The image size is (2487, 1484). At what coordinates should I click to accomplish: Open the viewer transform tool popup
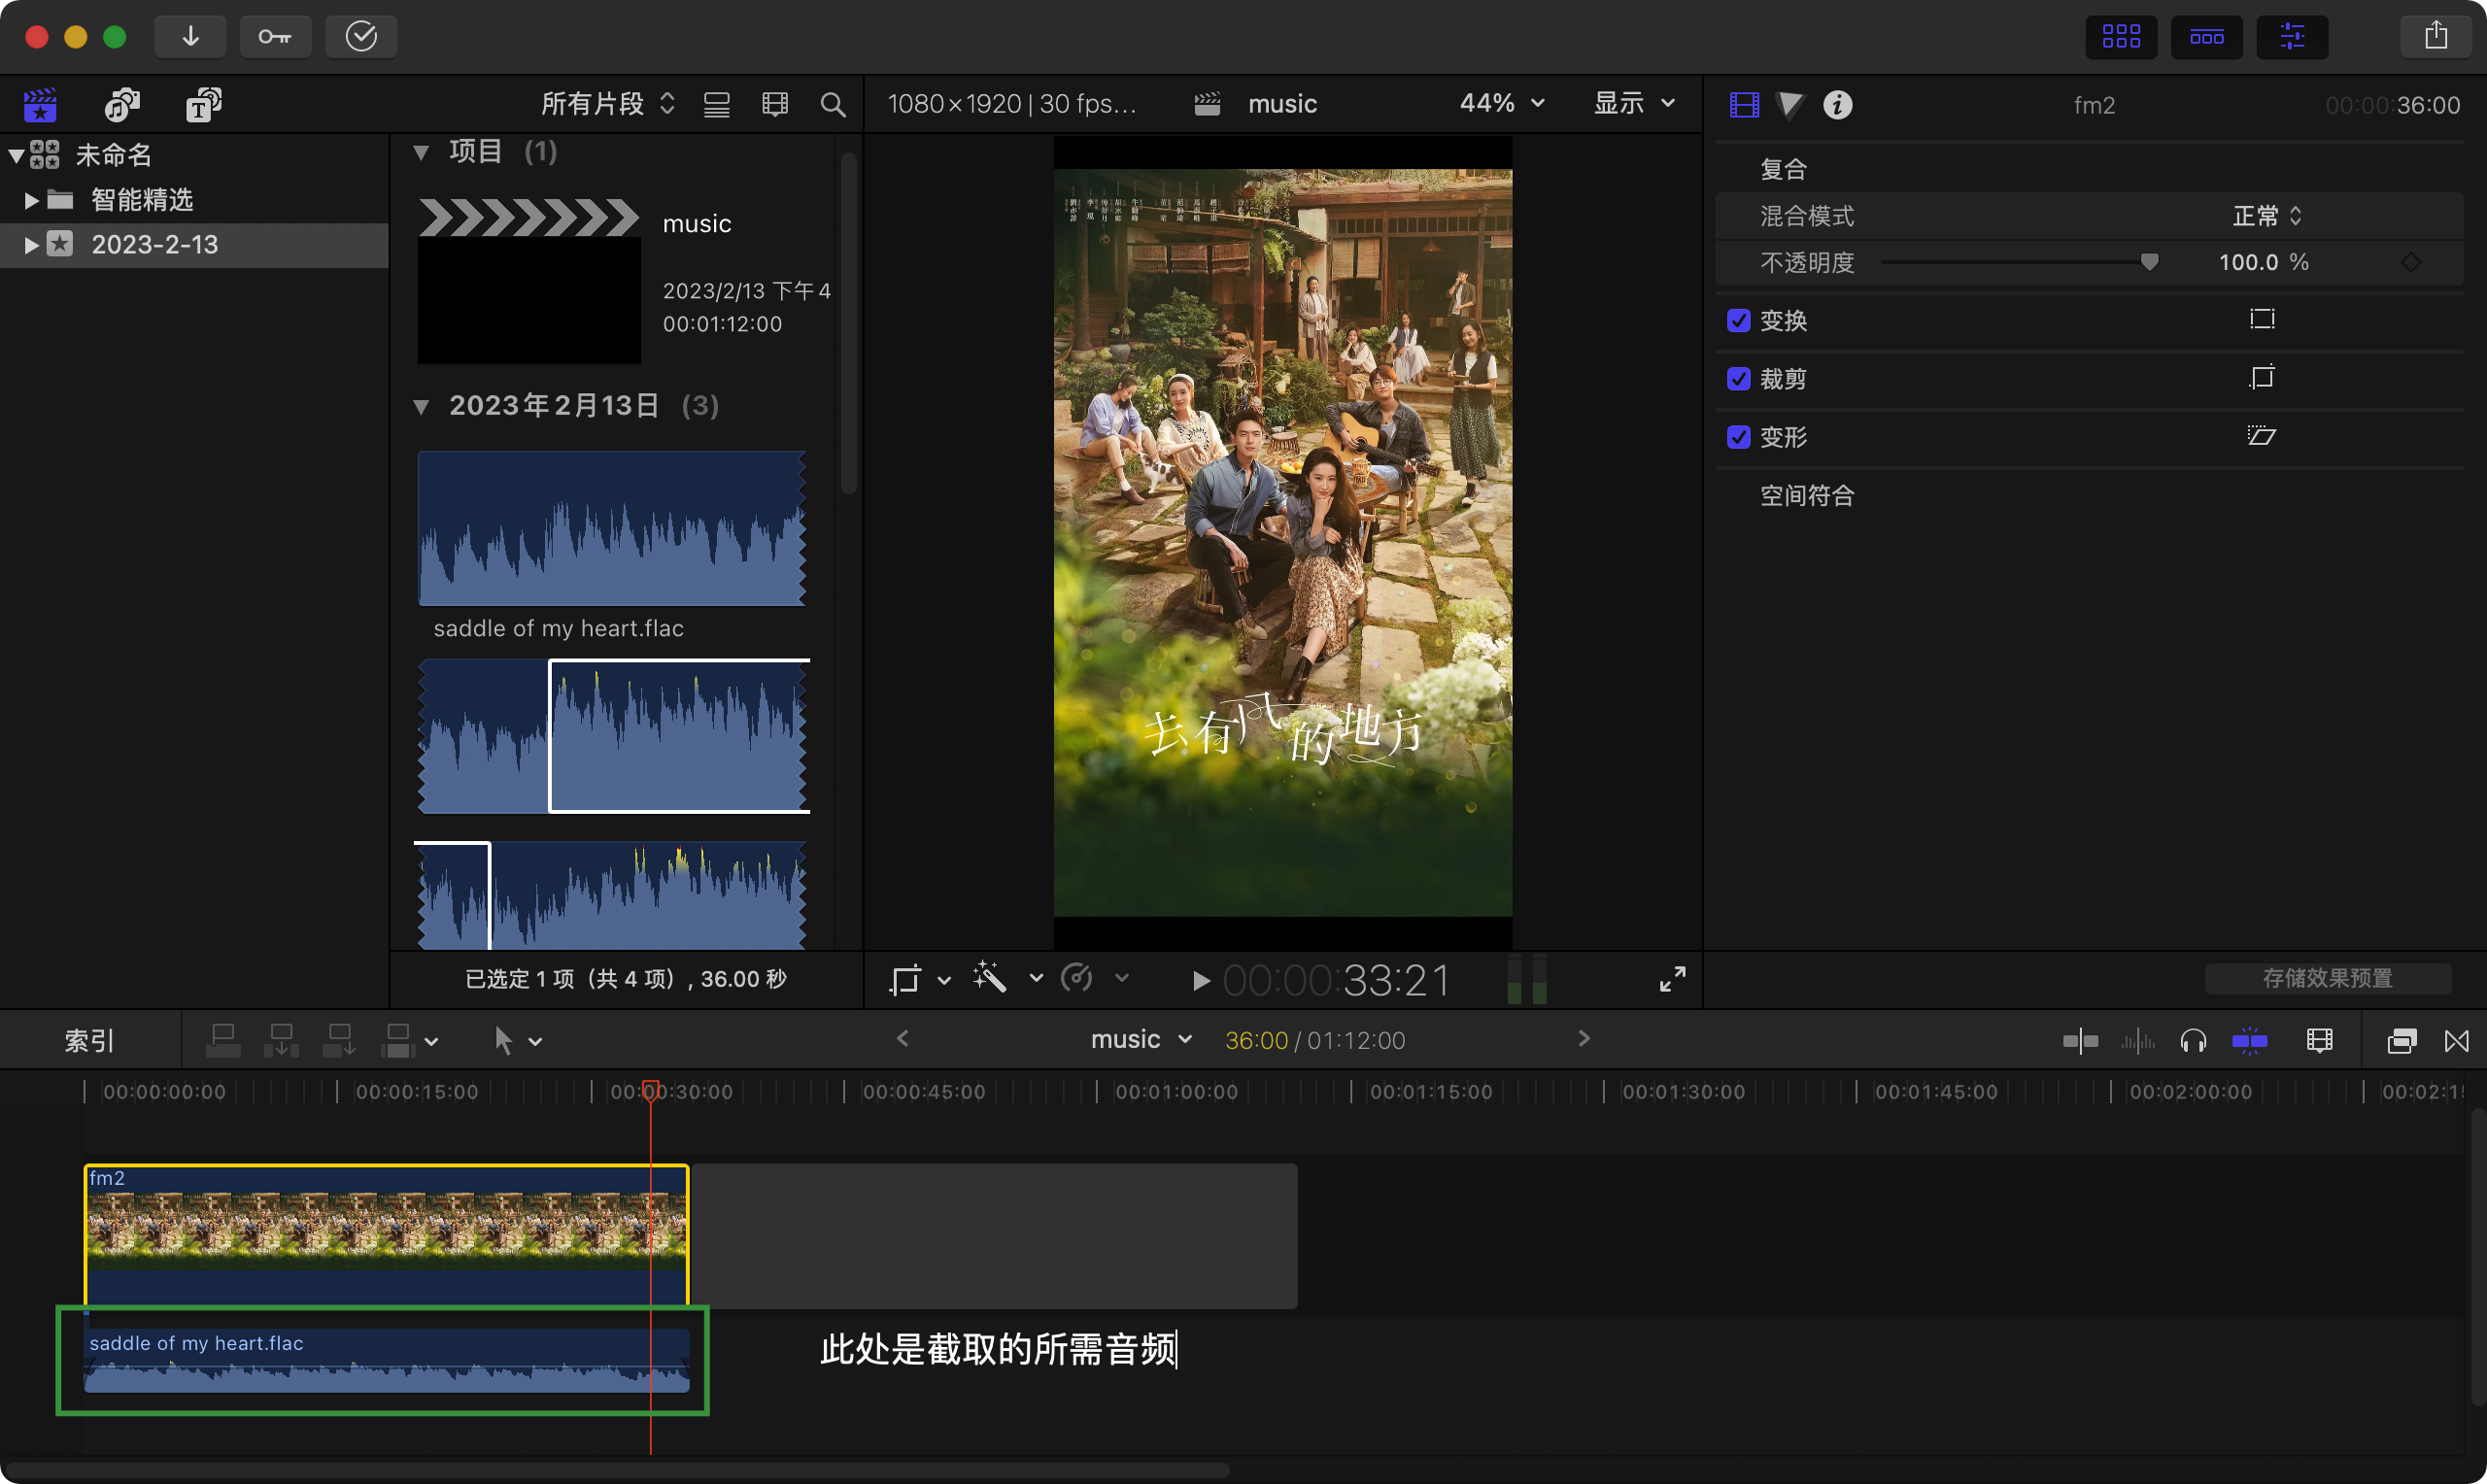[x=919, y=979]
